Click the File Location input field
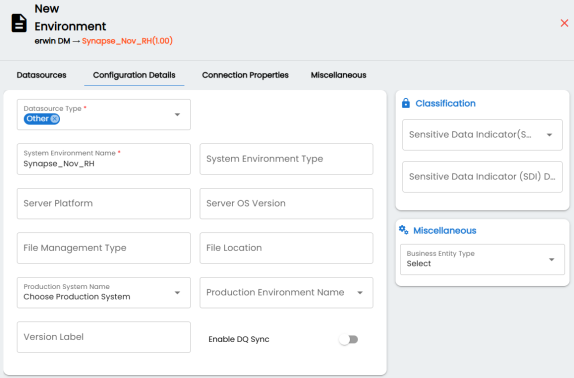The image size is (574, 378). tap(286, 248)
